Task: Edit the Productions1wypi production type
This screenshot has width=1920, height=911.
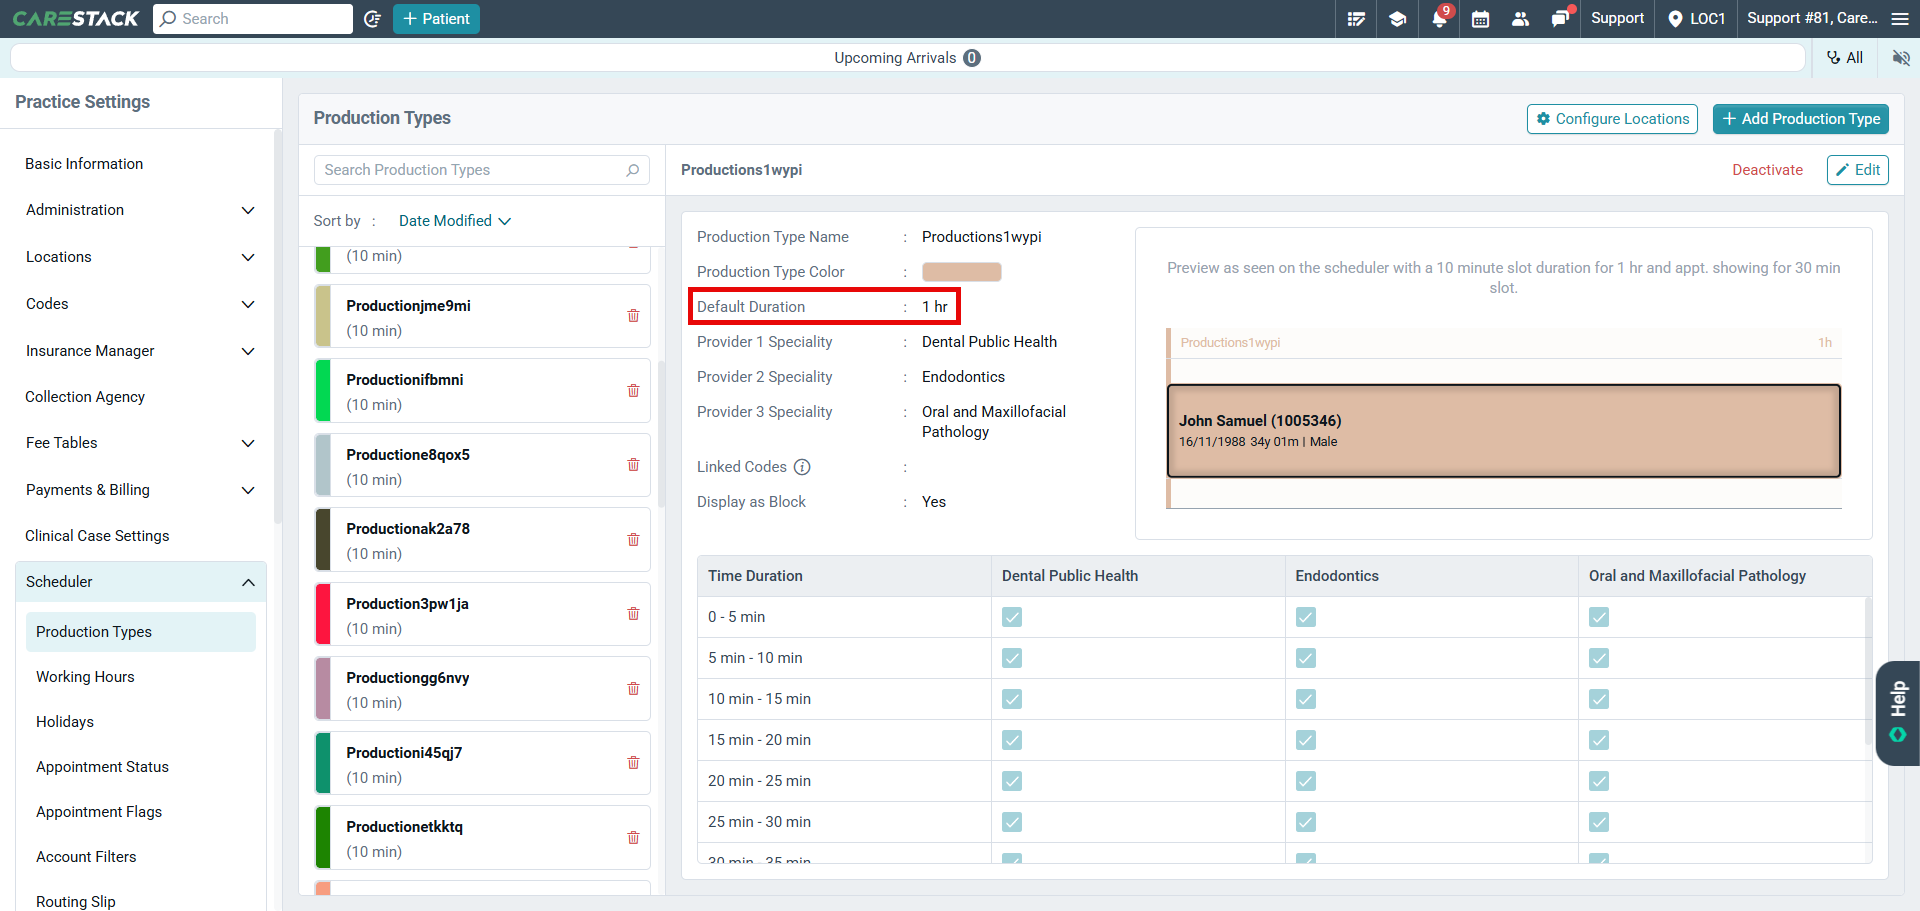Action: click(1858, 170)
